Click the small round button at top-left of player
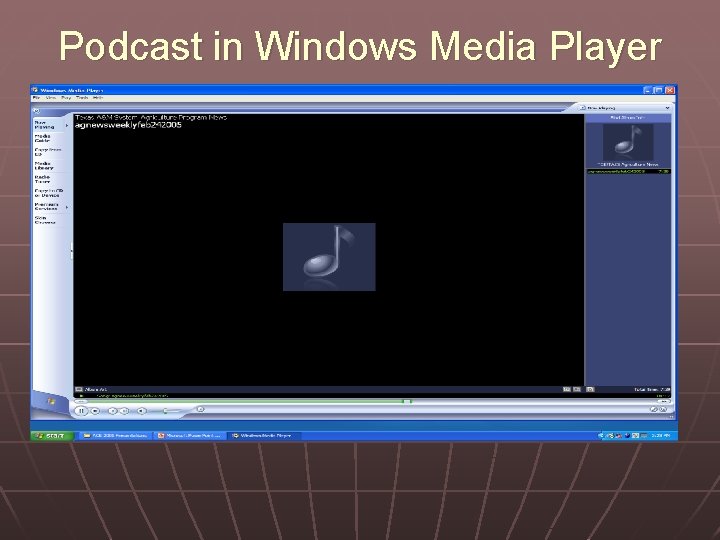 click(x=37, y=111)
